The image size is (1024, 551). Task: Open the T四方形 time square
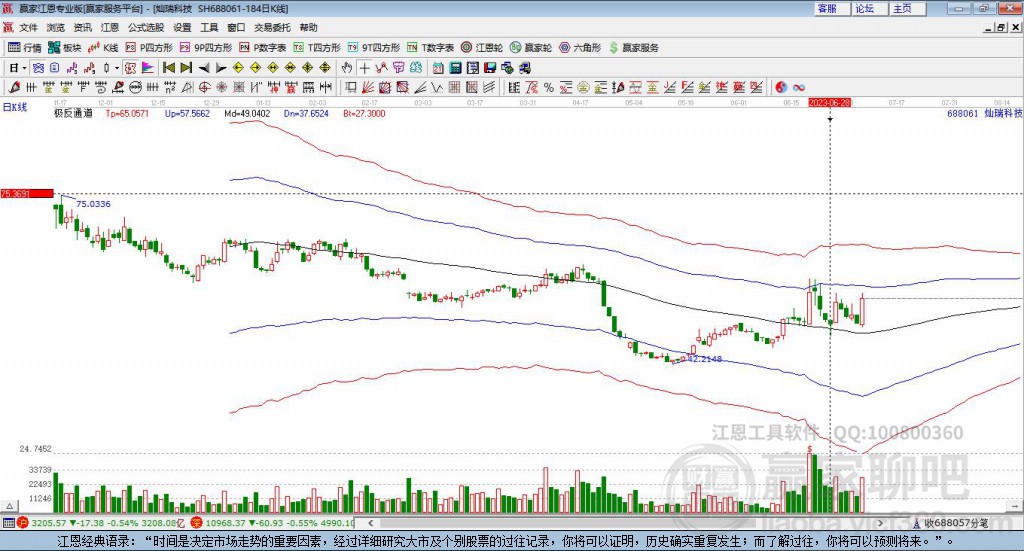point(317,48)
